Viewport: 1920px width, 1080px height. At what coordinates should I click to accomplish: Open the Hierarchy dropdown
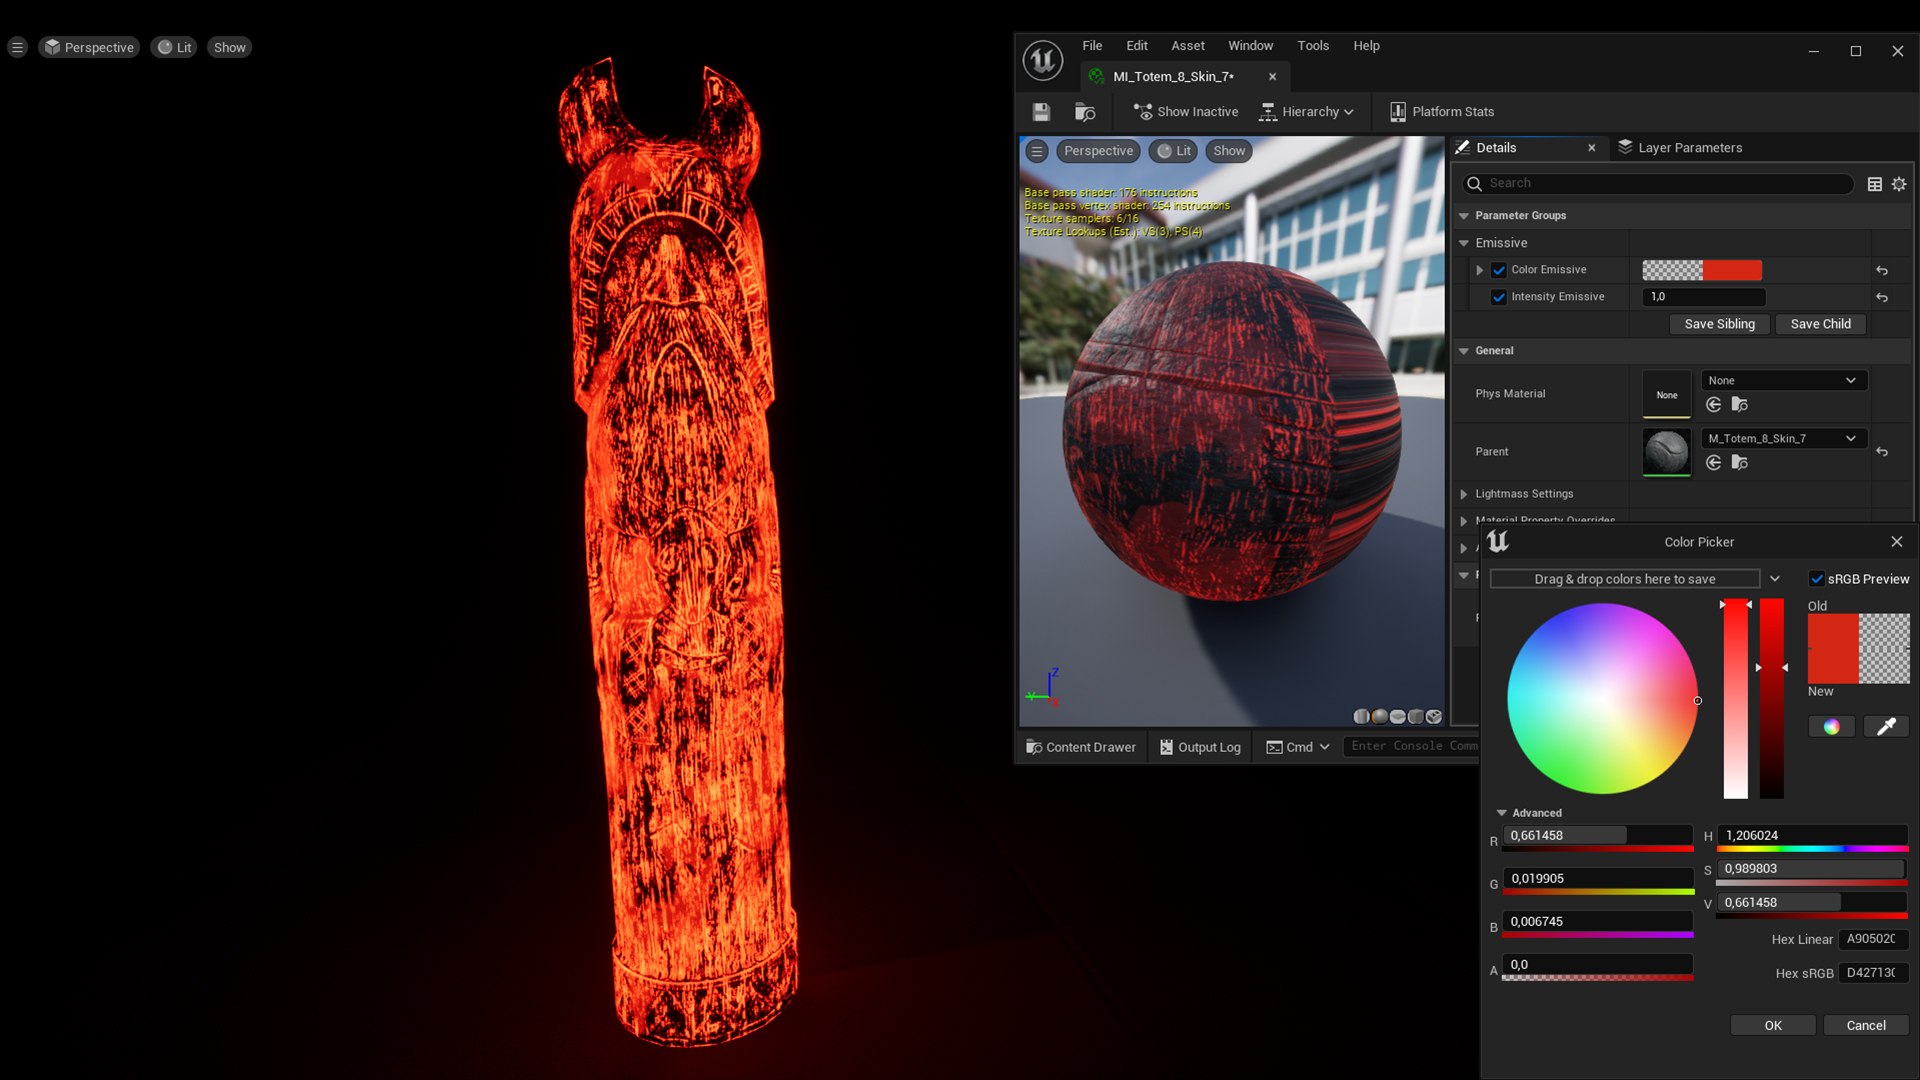pos(1306,112)
